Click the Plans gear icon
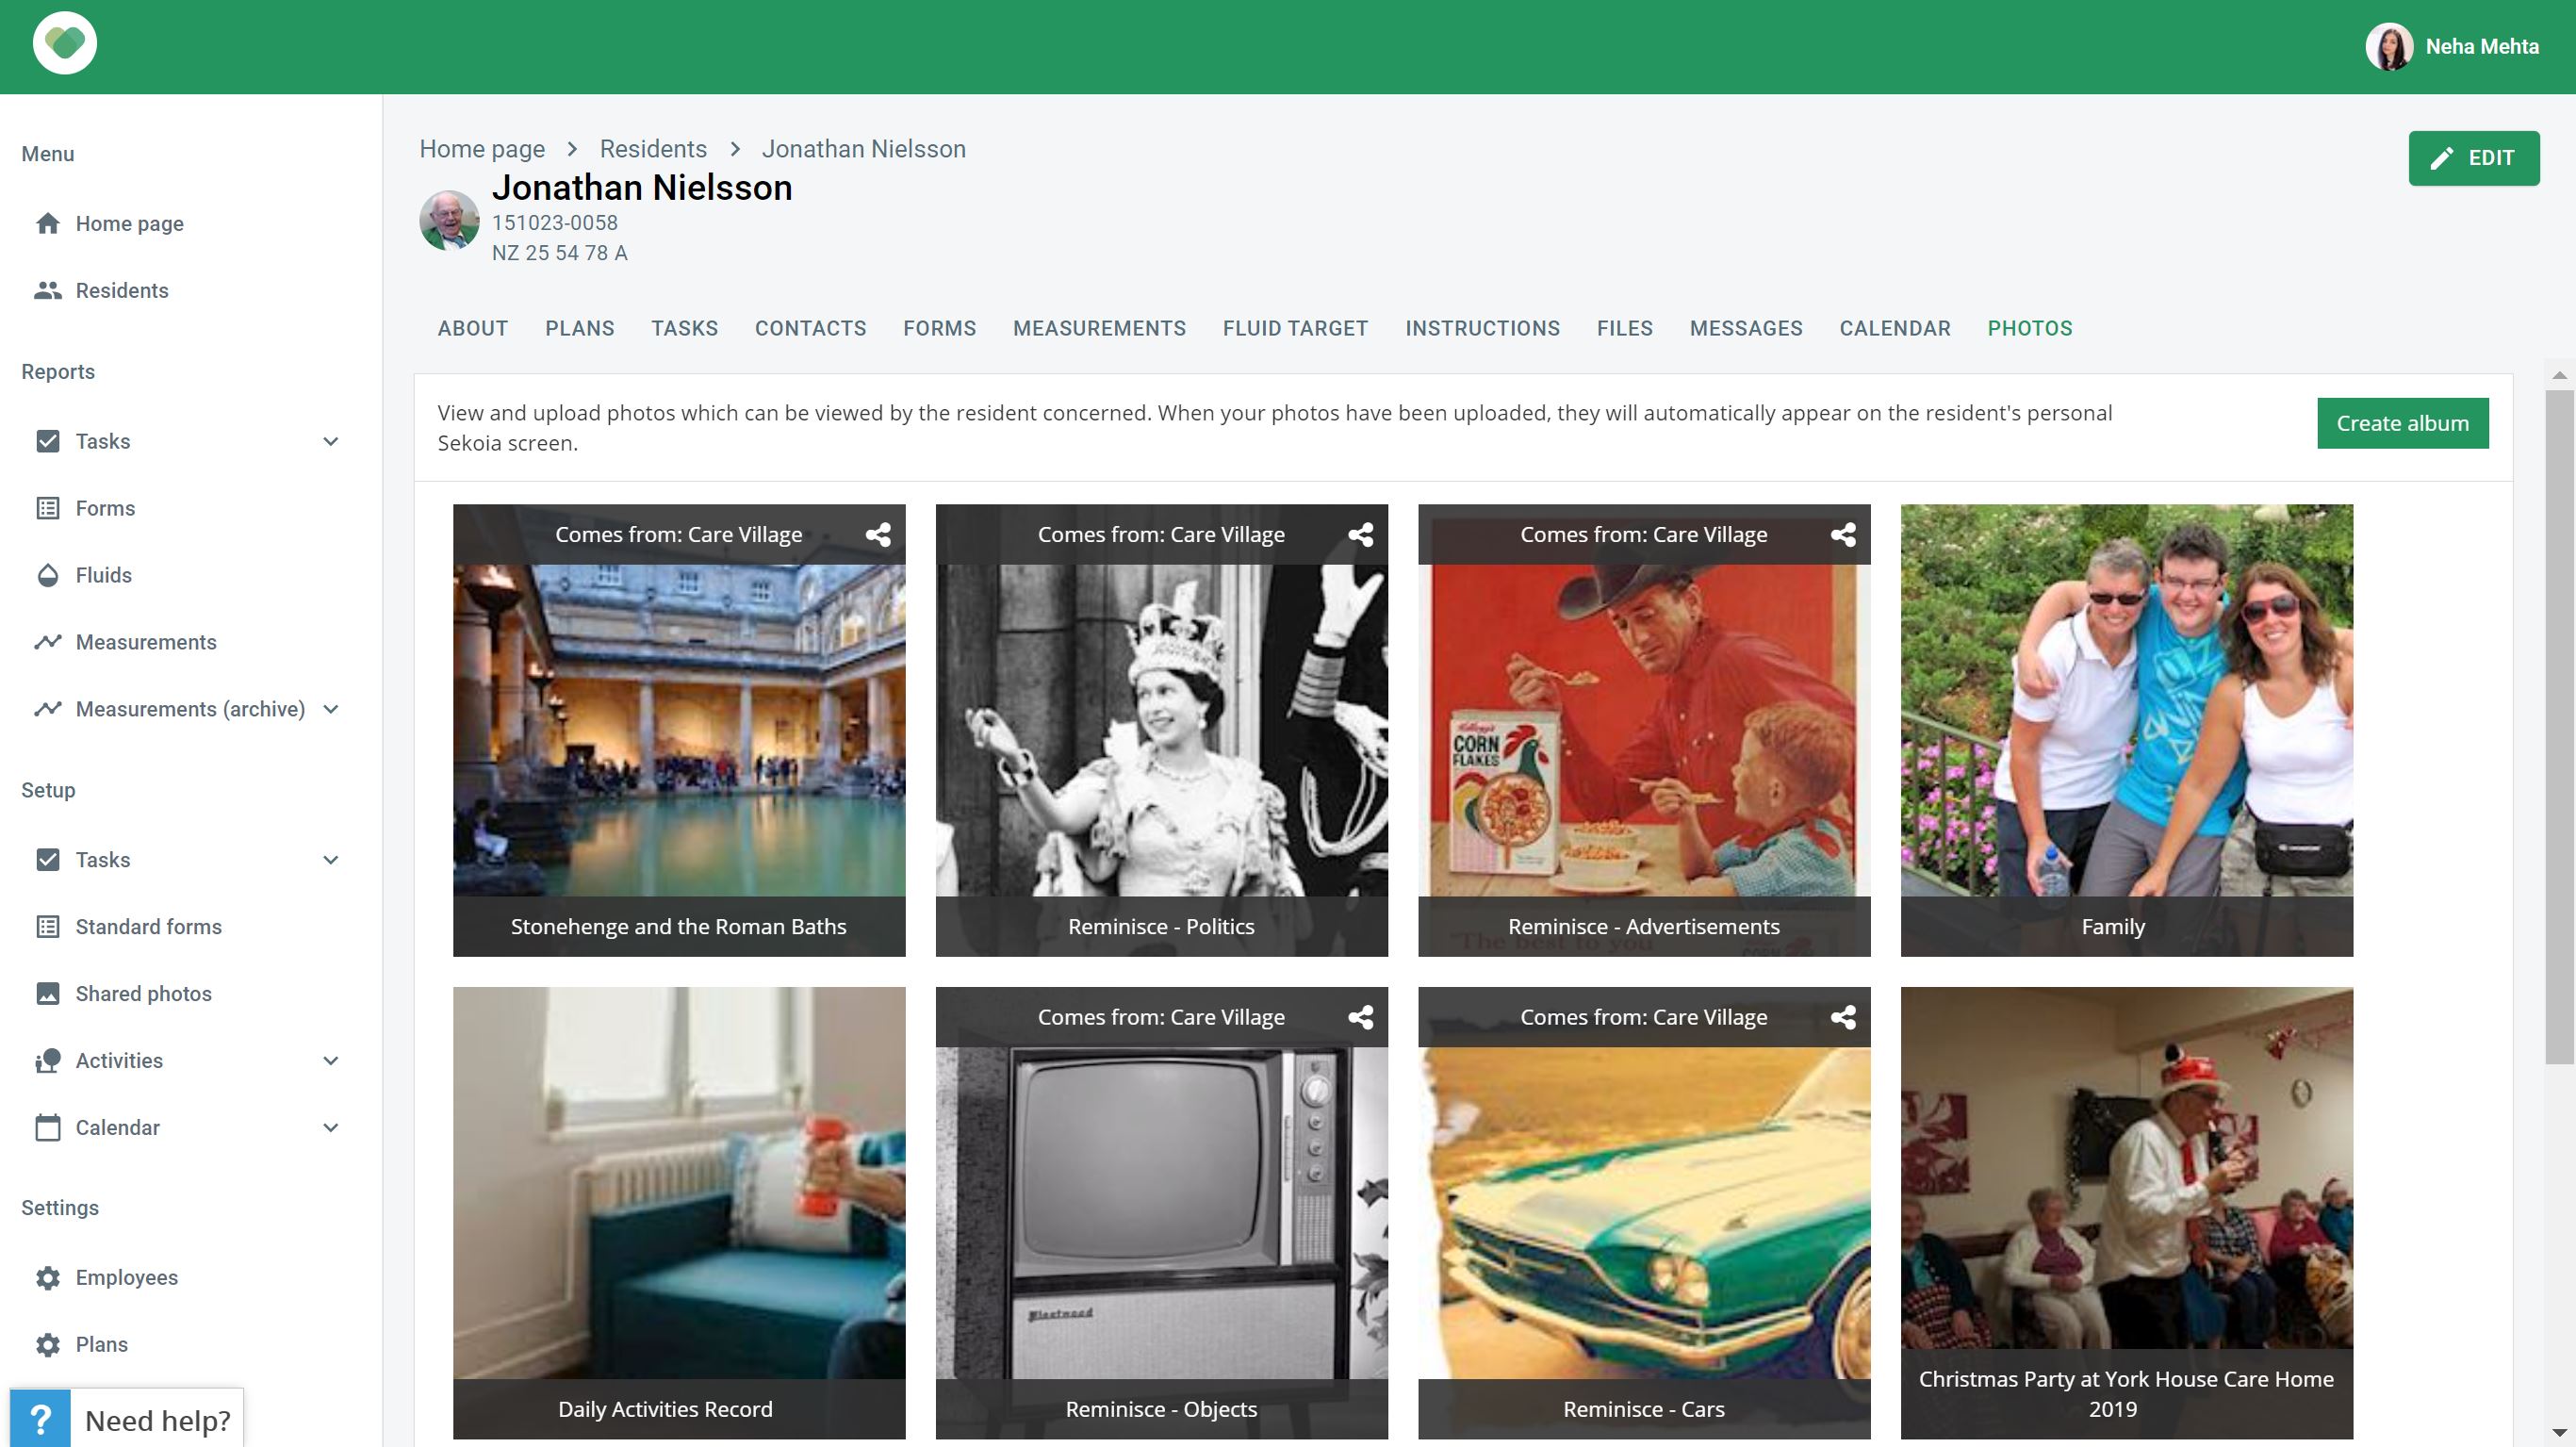 click(47, 1345)
